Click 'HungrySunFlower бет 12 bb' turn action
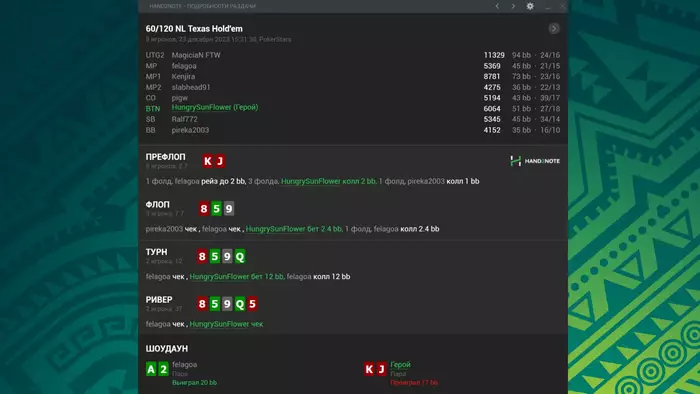The width and height of the screenshot is (700, 394). pyautogui.click(x=237, y=277)
